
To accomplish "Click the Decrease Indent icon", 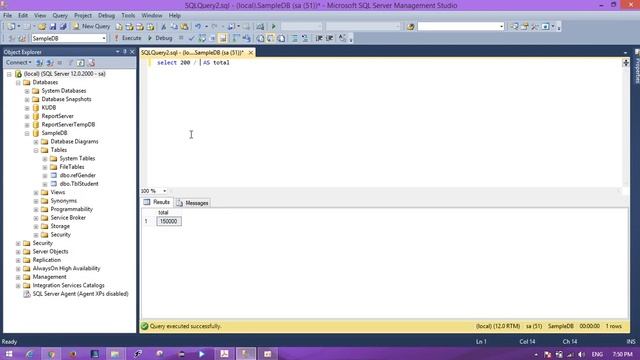I will (319, 38).
